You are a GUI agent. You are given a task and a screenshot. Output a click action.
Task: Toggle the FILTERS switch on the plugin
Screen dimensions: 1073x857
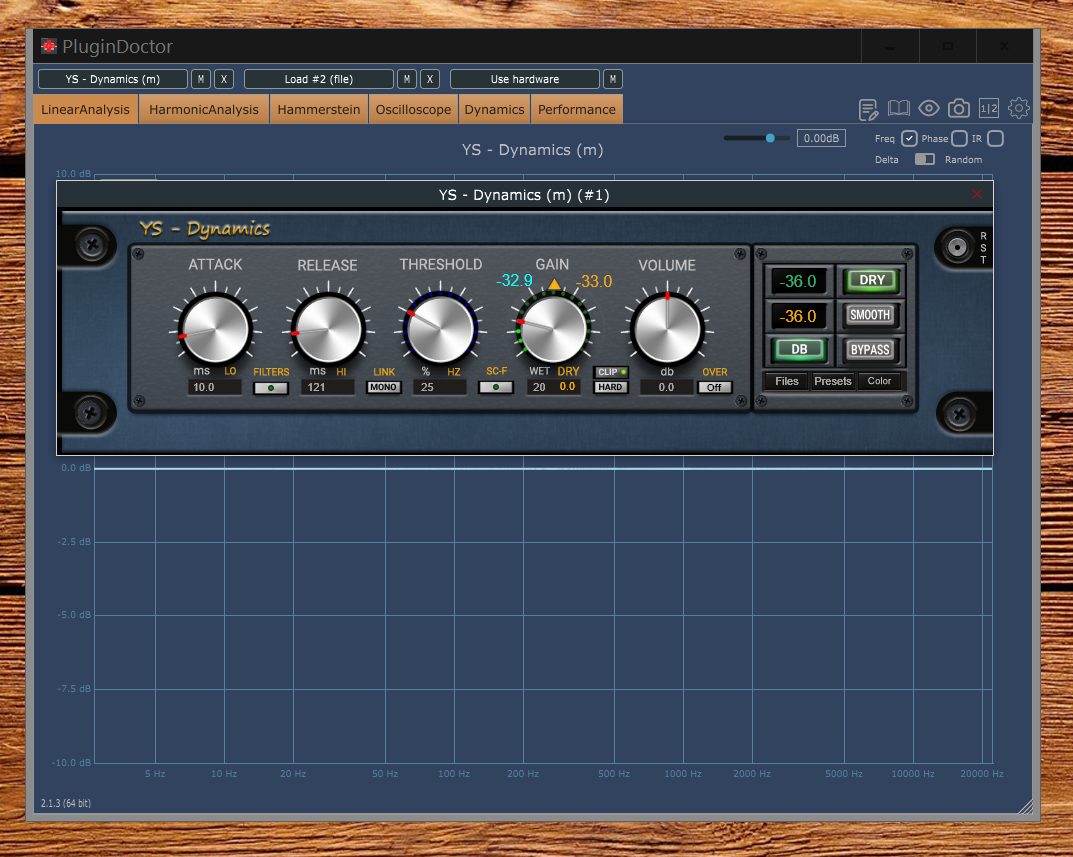point(271,388)
